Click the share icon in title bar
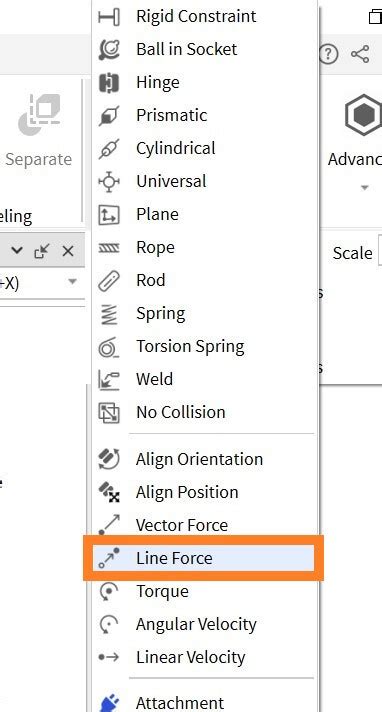This screenshot has height=712, width=382. click(360, 54)
